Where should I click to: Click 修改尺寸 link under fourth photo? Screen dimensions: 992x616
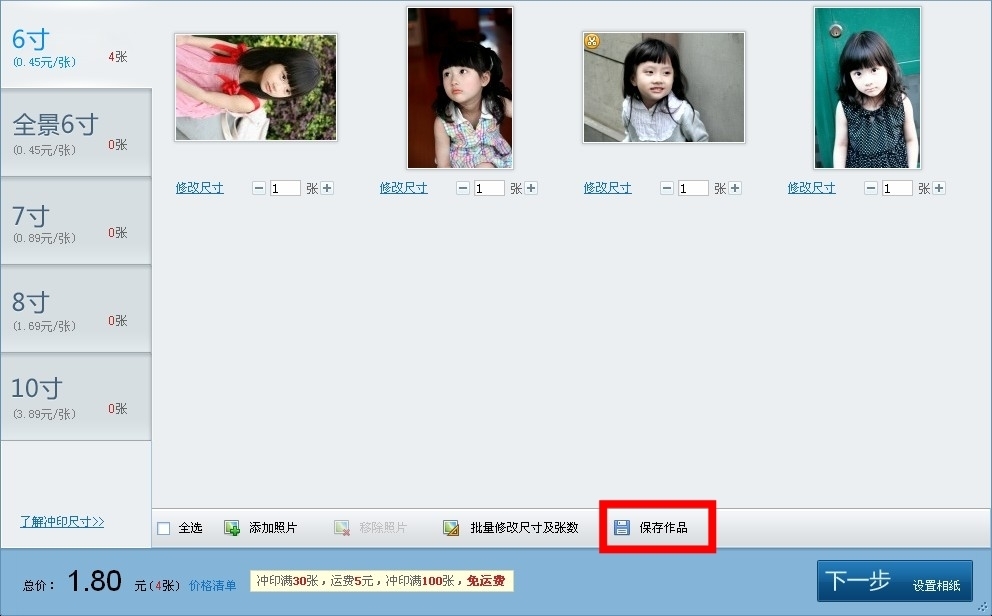[x=811, y=188]
